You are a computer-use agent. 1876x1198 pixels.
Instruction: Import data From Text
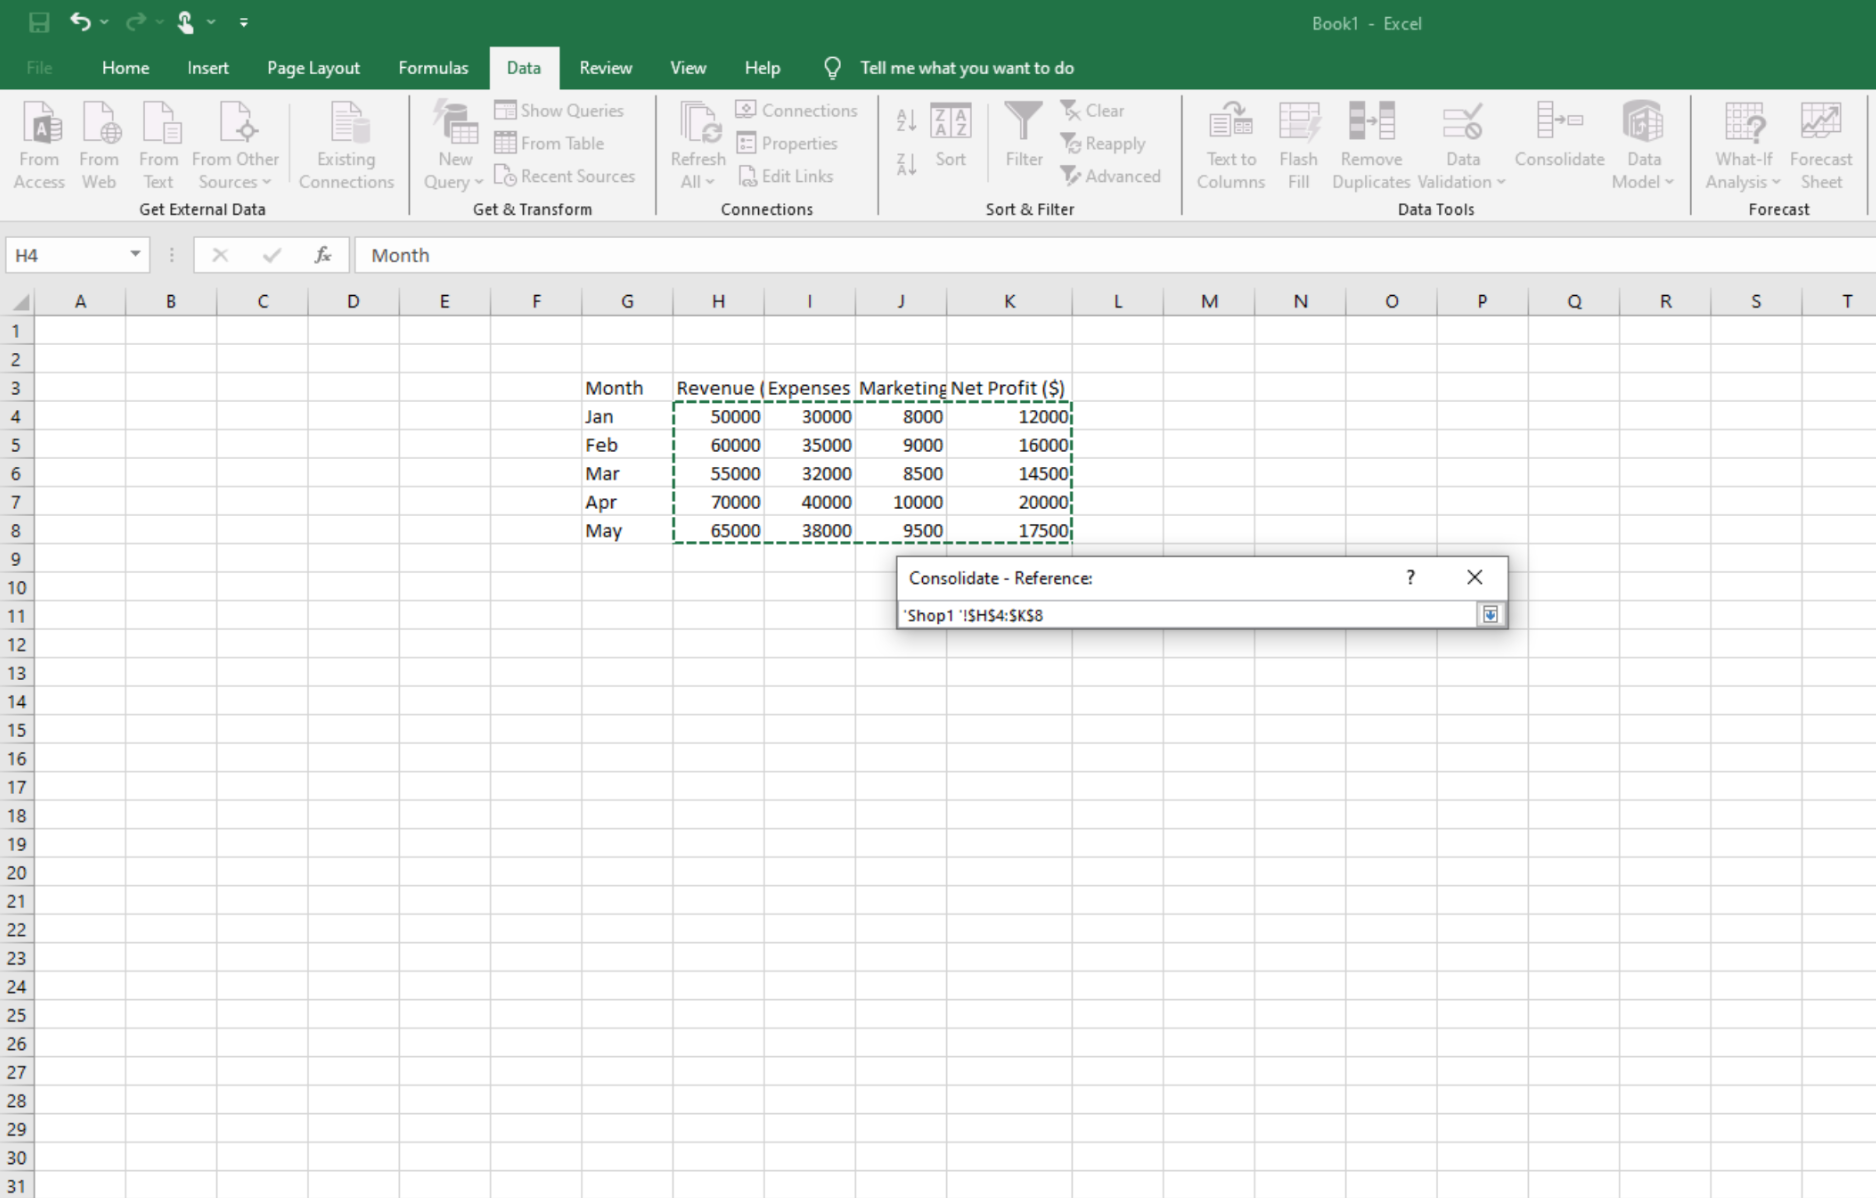point(158,146)
